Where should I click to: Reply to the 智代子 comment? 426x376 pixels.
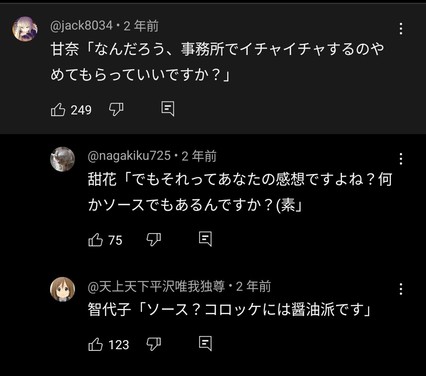[205, 343]
